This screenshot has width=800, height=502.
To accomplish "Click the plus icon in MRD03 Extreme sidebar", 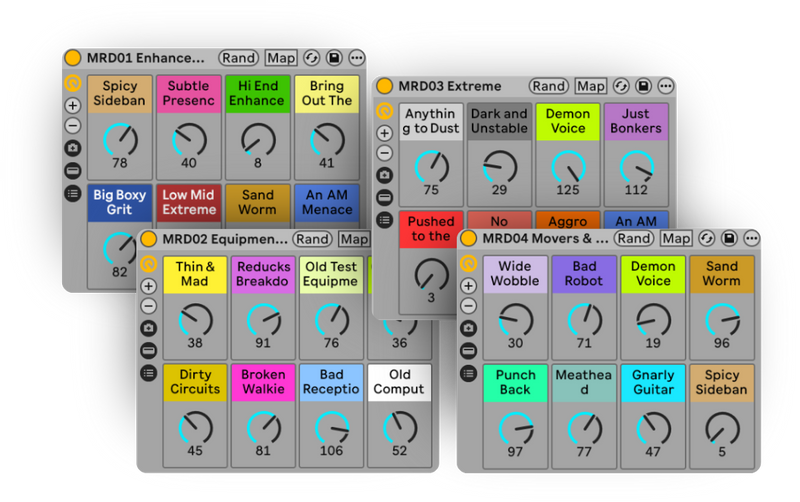I will [x=384, y=131].
